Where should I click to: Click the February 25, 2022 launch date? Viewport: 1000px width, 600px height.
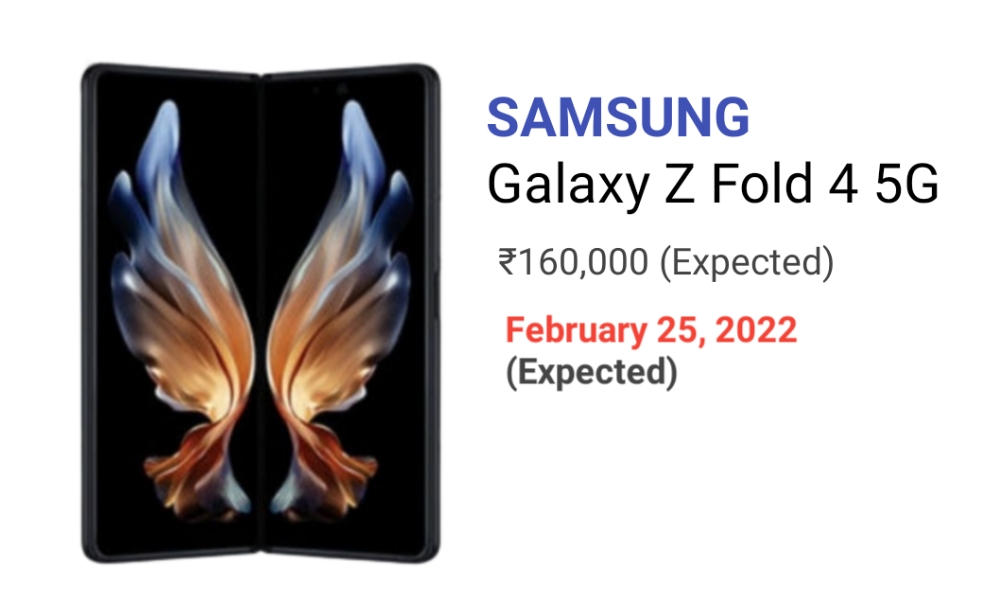tap(651, 330)
